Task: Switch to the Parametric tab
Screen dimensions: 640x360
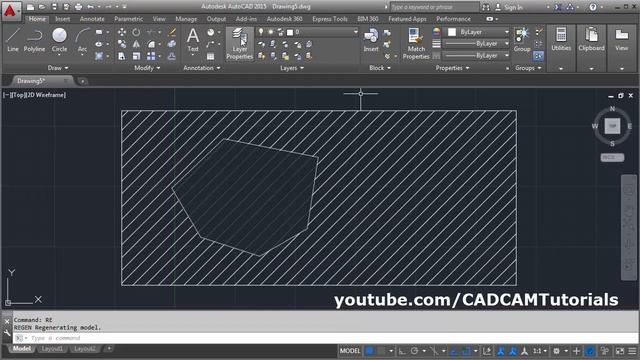Action: (x=129, y=19)
